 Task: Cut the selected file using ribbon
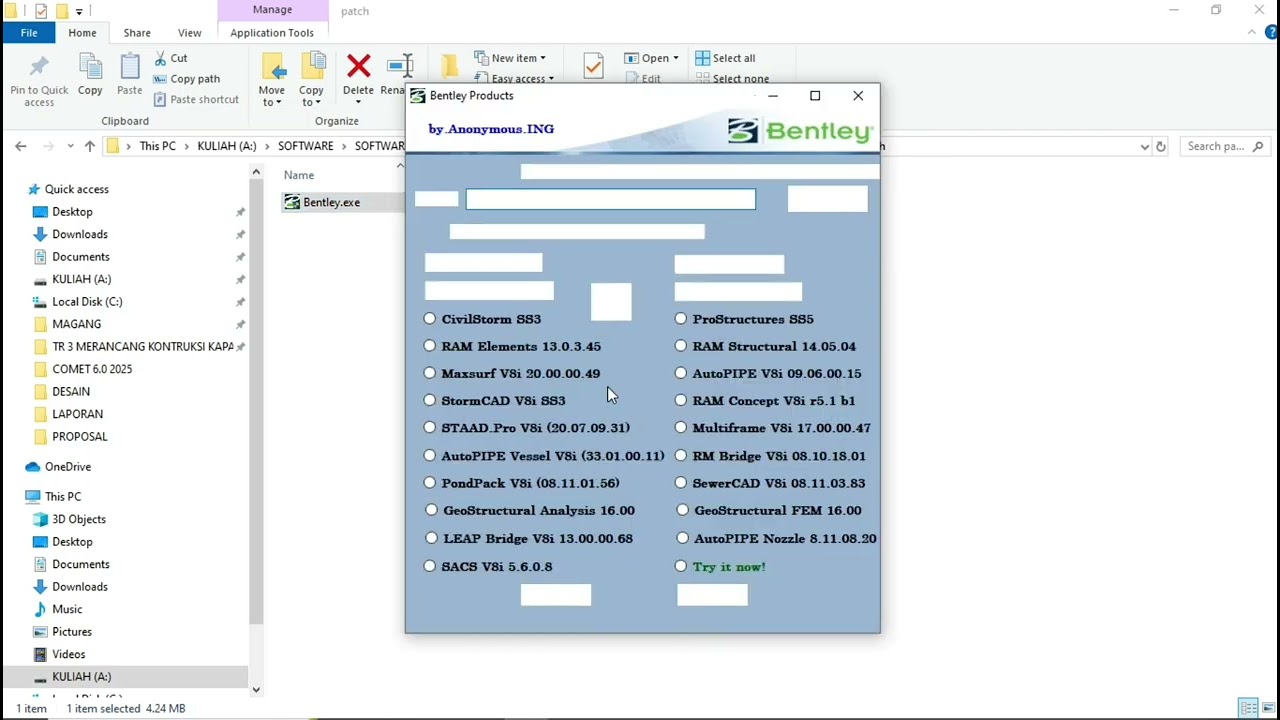[x=170, y=58]
